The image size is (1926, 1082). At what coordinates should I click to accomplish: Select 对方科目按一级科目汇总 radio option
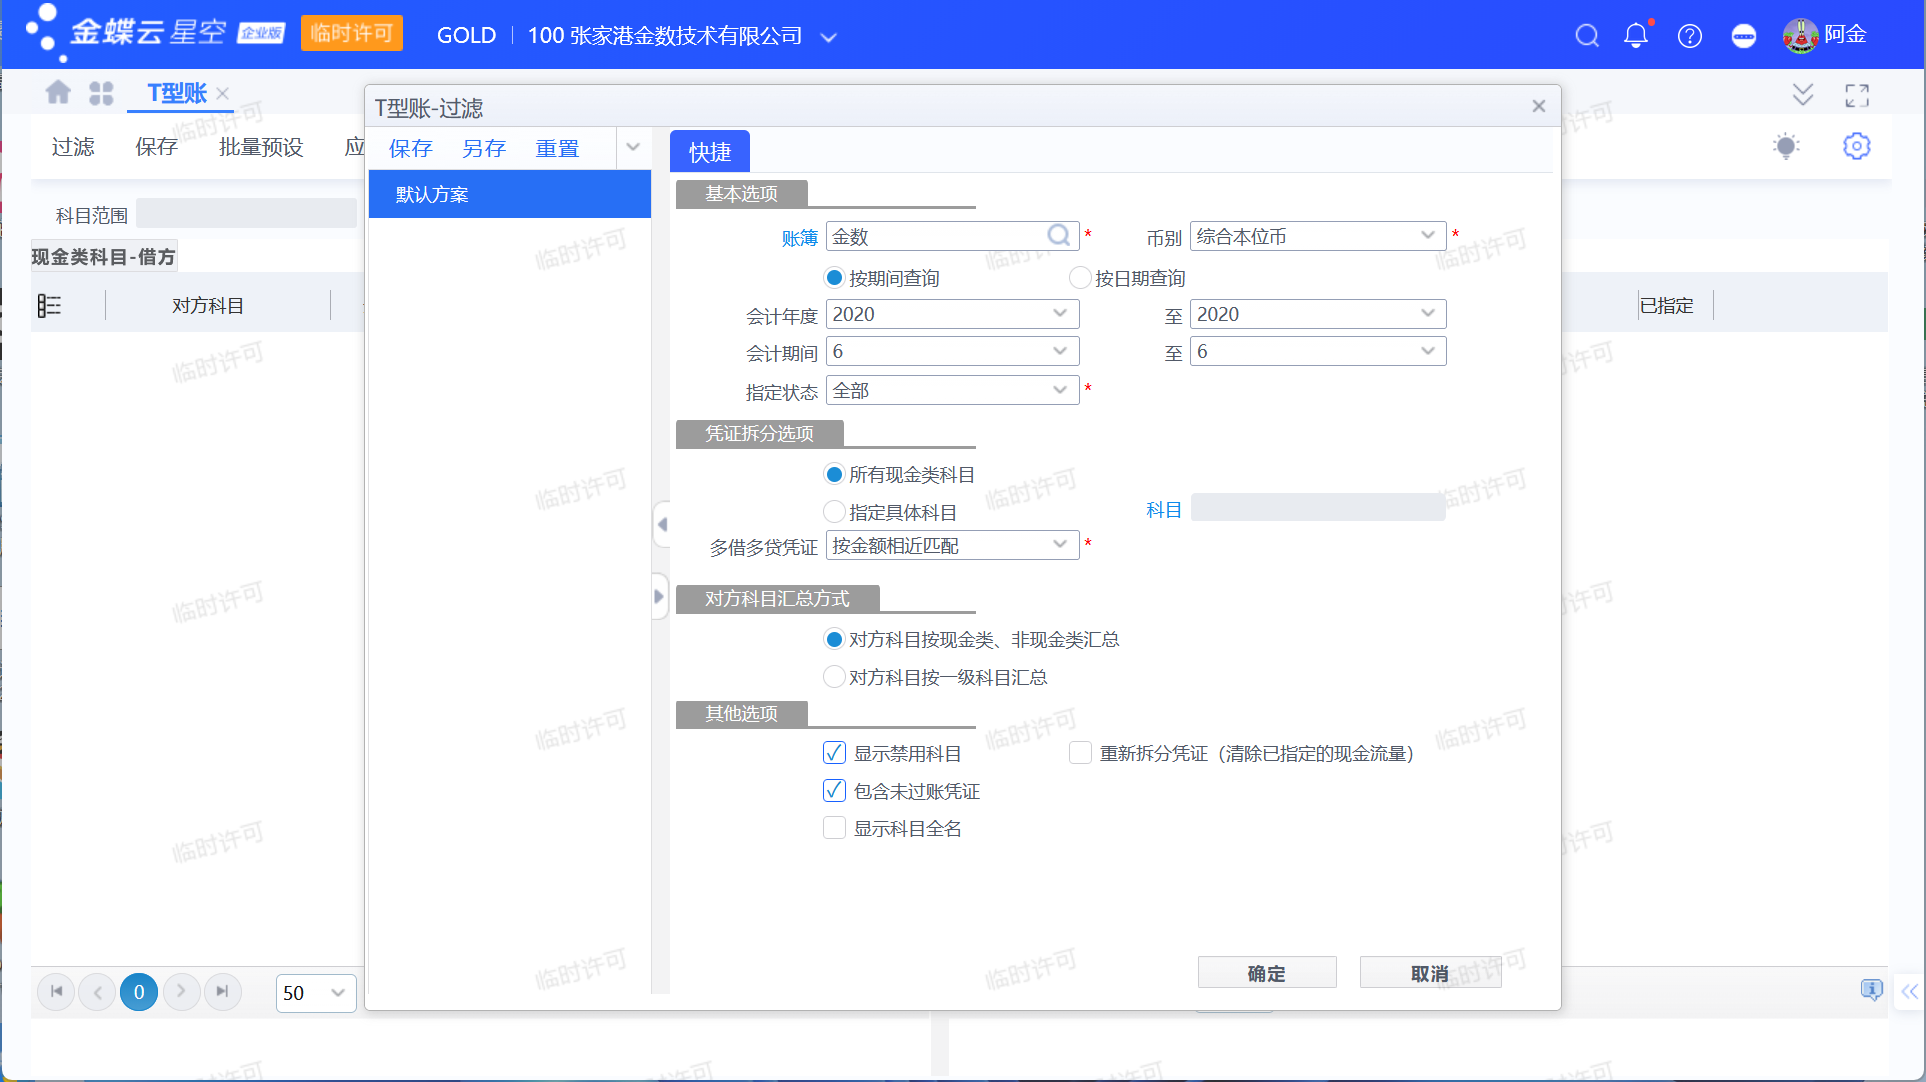pyautogui.click(x=834, y=677)
